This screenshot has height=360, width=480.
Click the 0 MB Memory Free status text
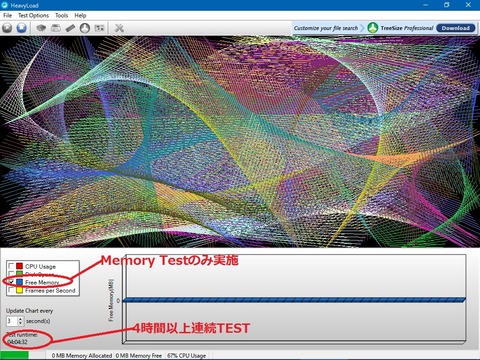[x=139, y=355]
